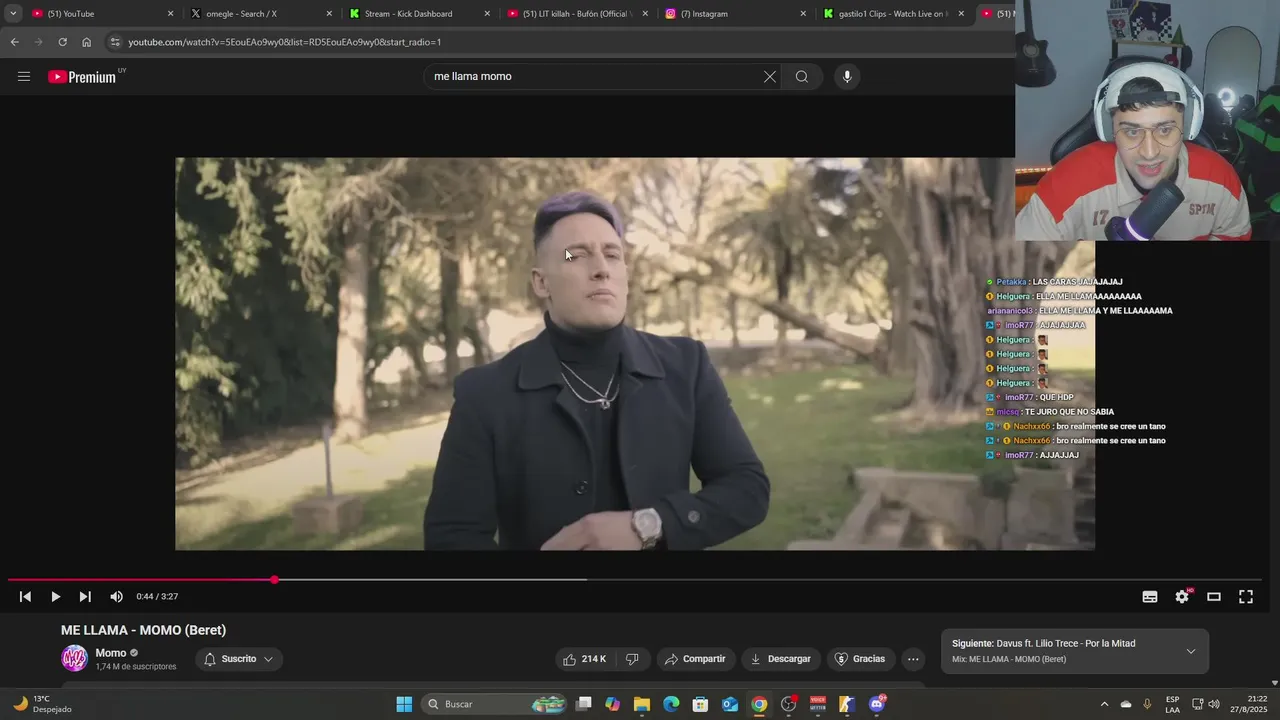Viewport: 1280px width, 720px height.
Task: Open Discord from the taskbar
Action: pos(877,704)
